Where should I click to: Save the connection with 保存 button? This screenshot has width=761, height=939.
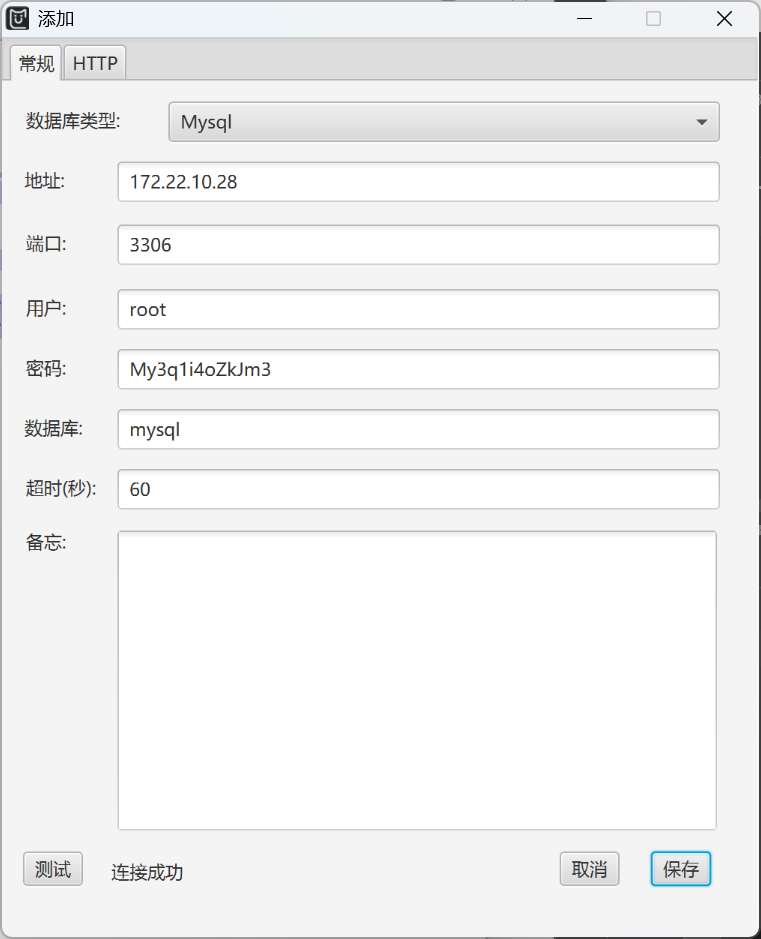[680, 869]
